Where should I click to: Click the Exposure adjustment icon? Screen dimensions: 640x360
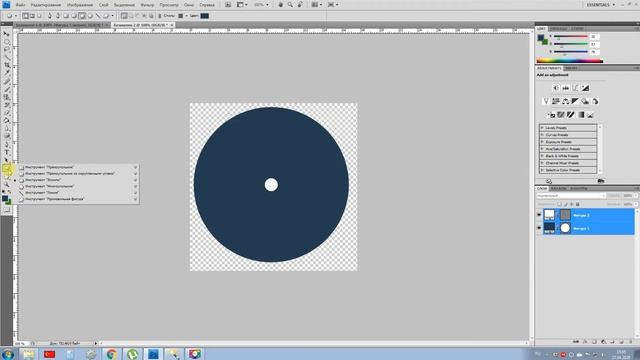tap(585, 88)
